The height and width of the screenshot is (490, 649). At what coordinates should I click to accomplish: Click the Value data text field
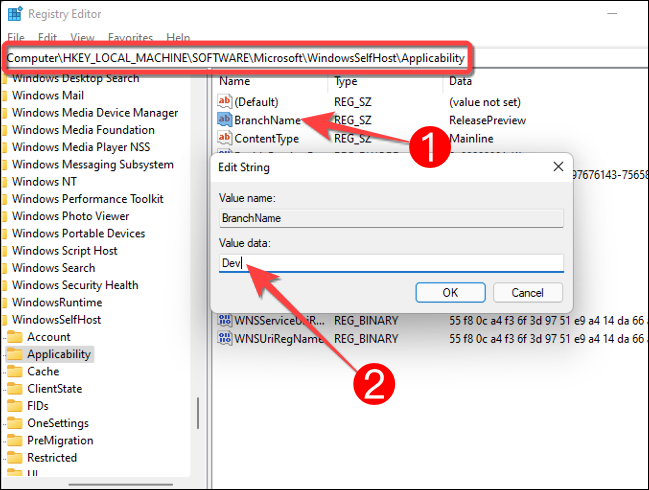tap(390, 263)
